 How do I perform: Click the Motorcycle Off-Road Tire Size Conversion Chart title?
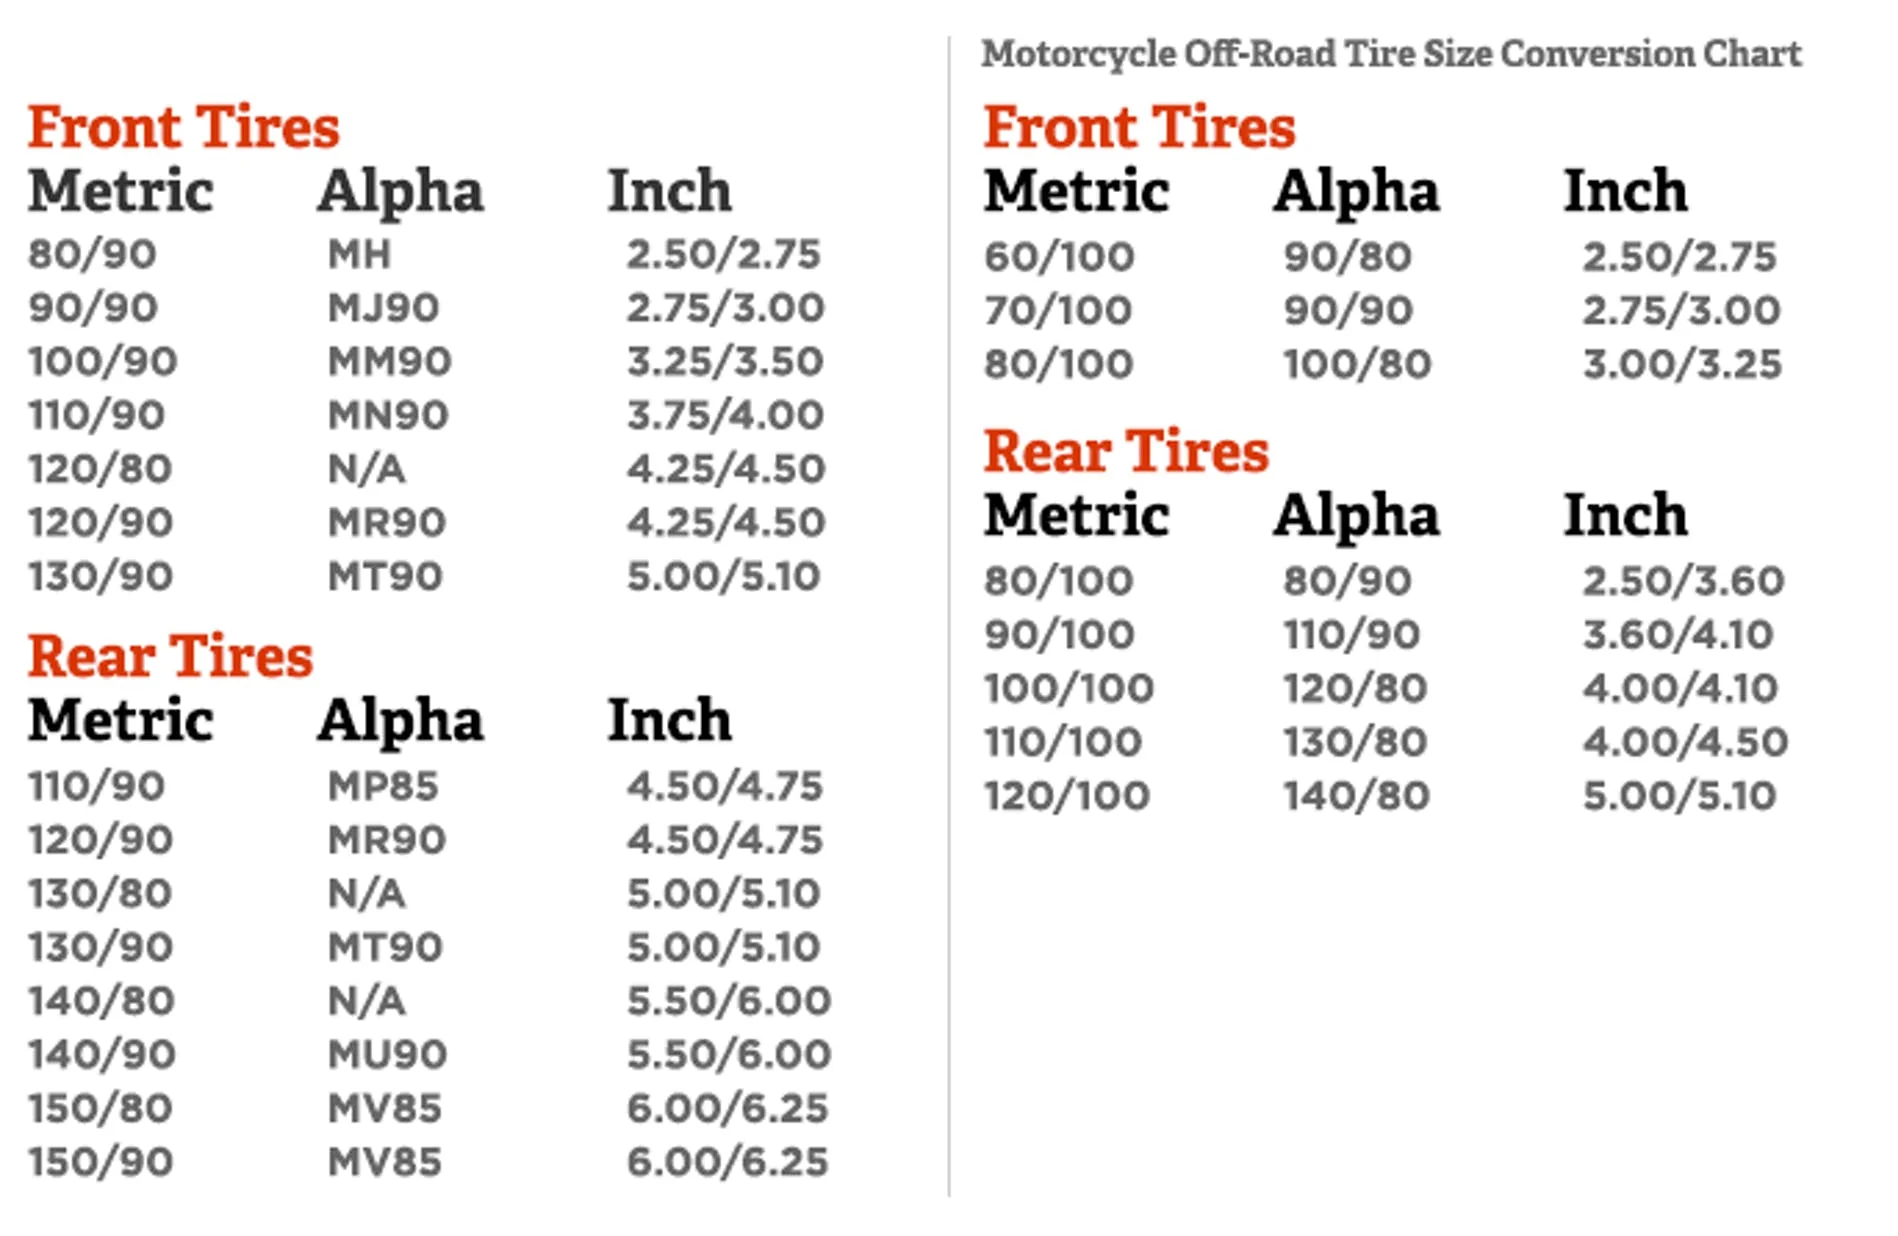click(1390, 54)
